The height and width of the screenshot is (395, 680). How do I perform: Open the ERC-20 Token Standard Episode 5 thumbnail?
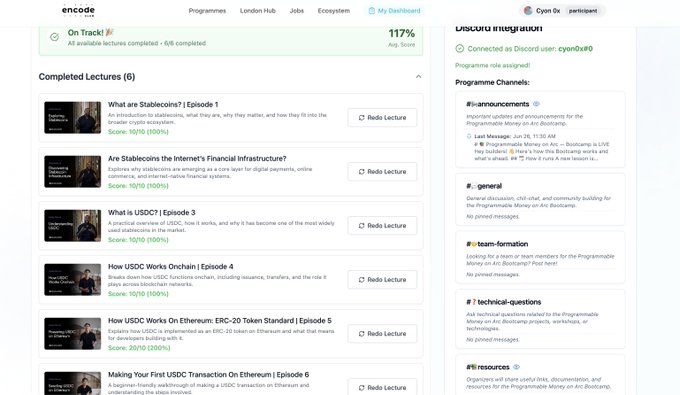point(72,334)
